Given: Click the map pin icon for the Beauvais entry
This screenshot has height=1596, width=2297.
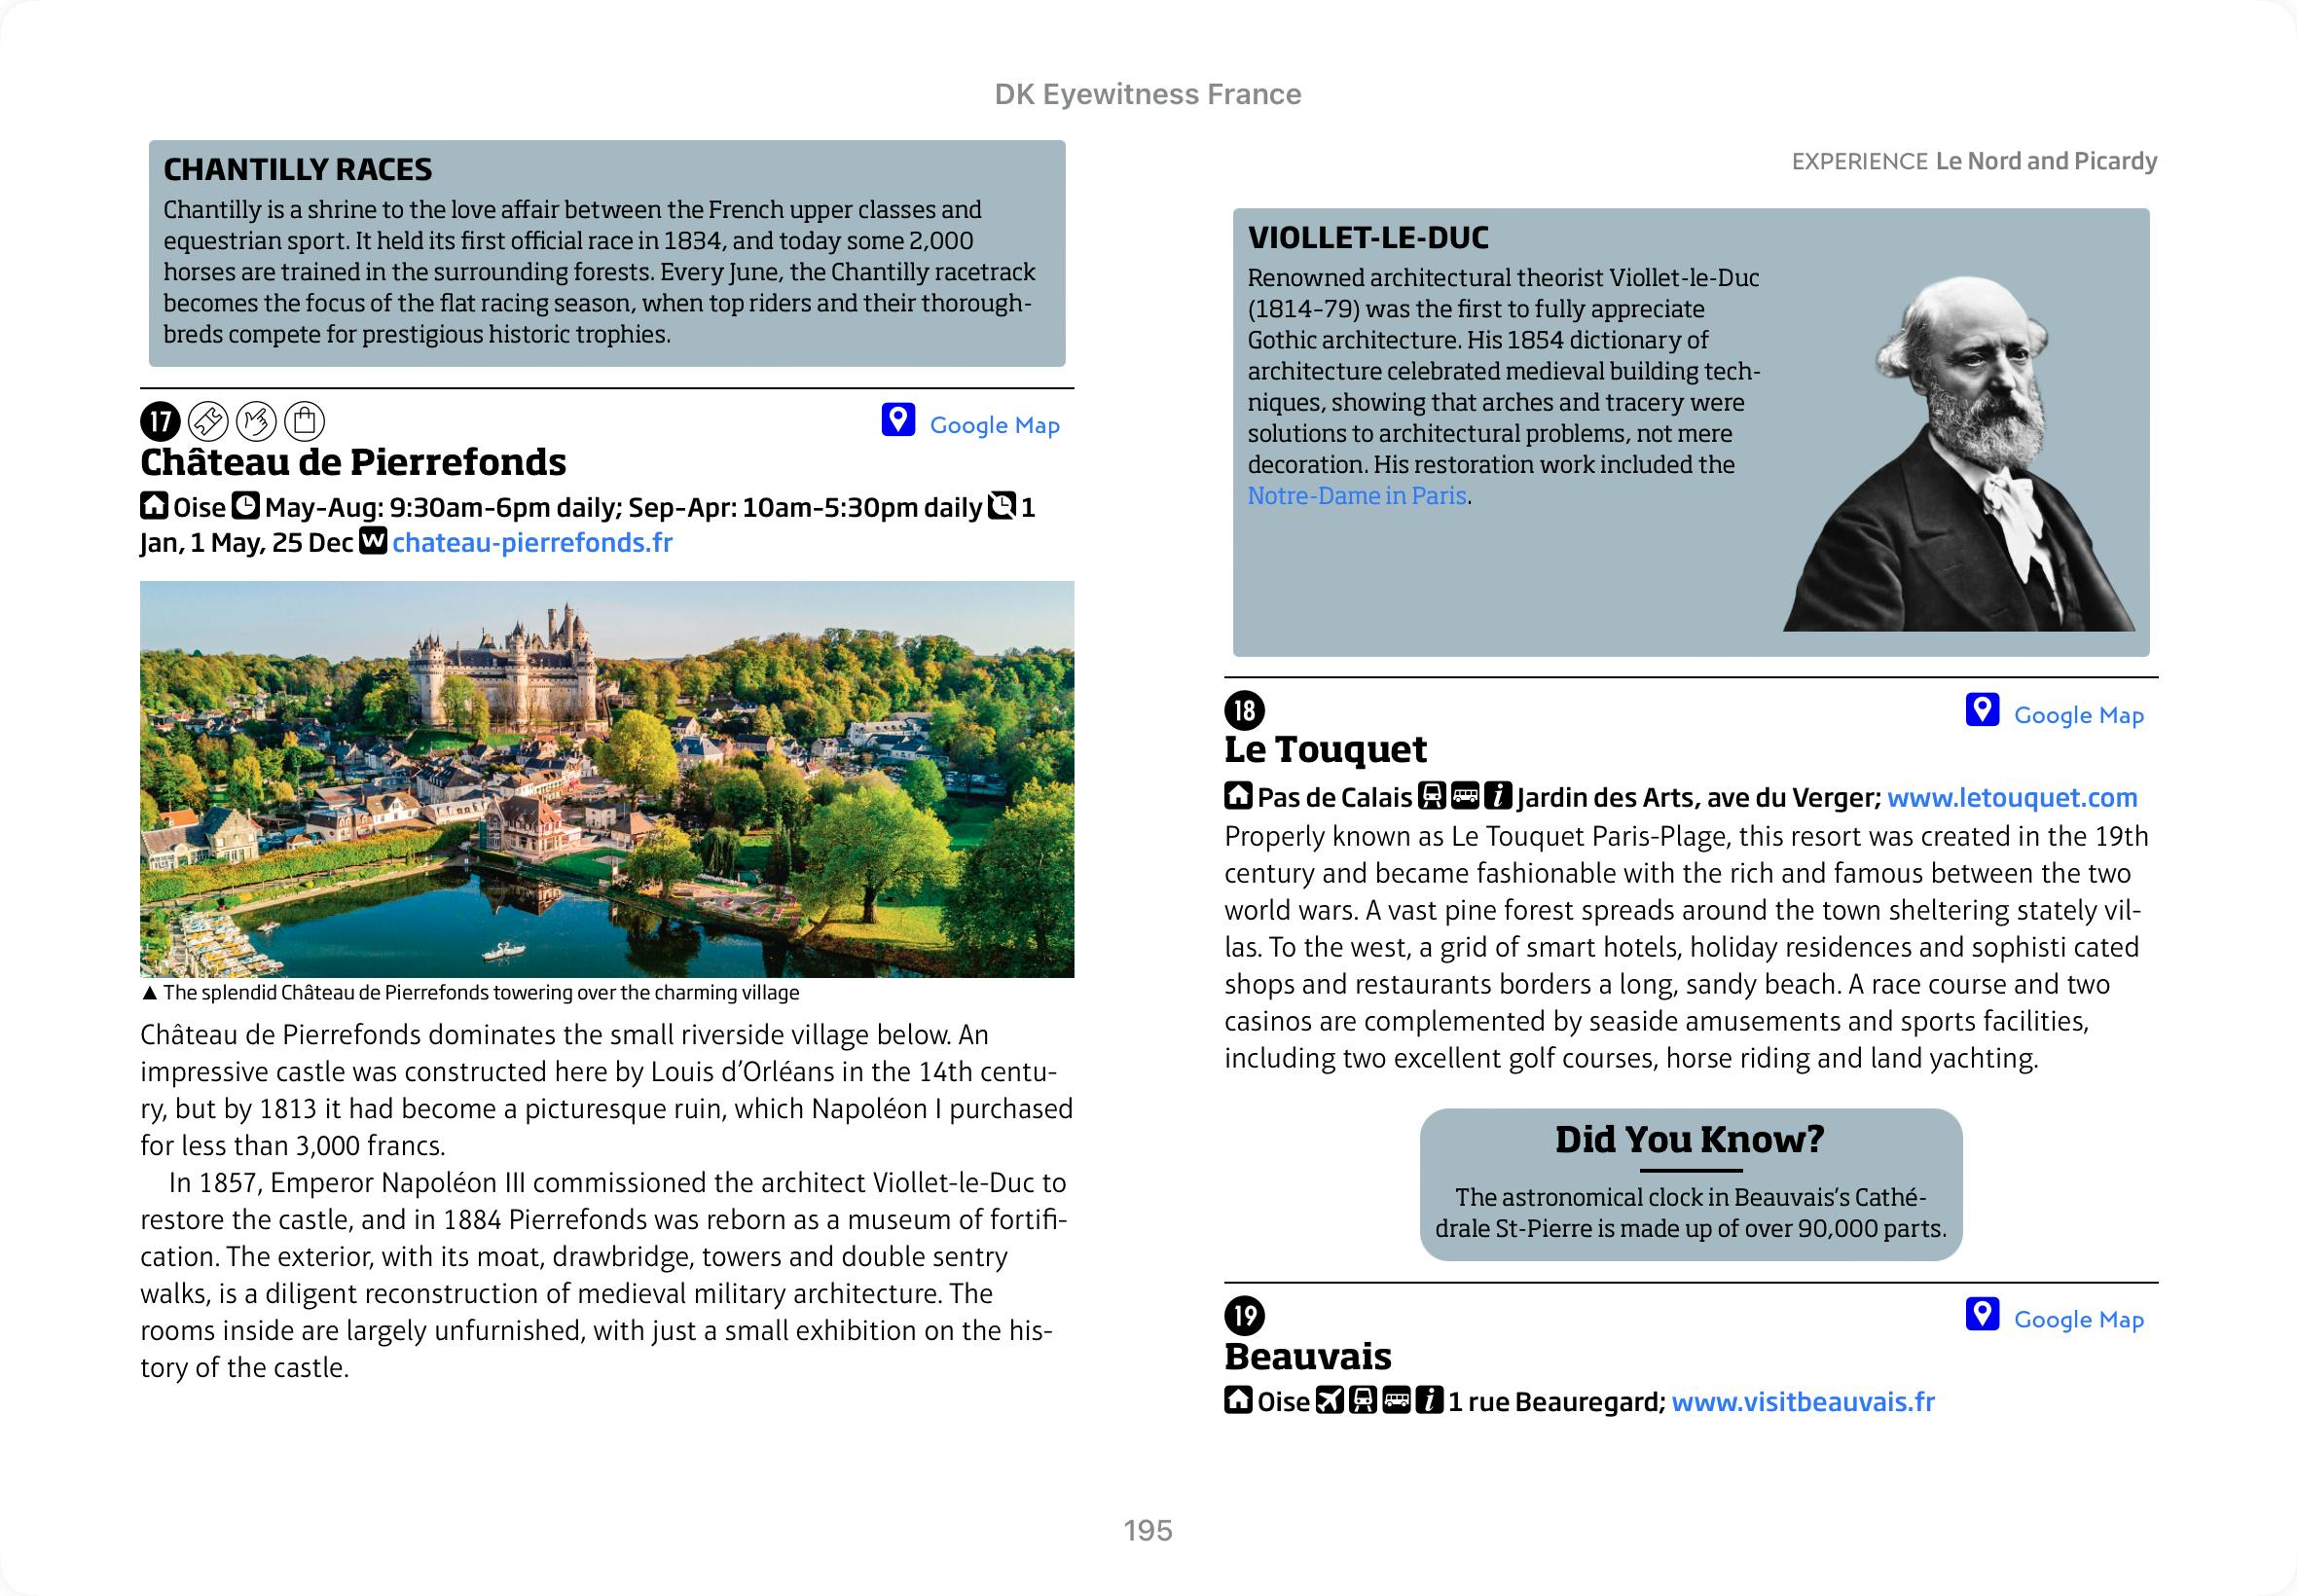Looking at the screenshot, I should pyautogui.click(x=1981, y=1314).
